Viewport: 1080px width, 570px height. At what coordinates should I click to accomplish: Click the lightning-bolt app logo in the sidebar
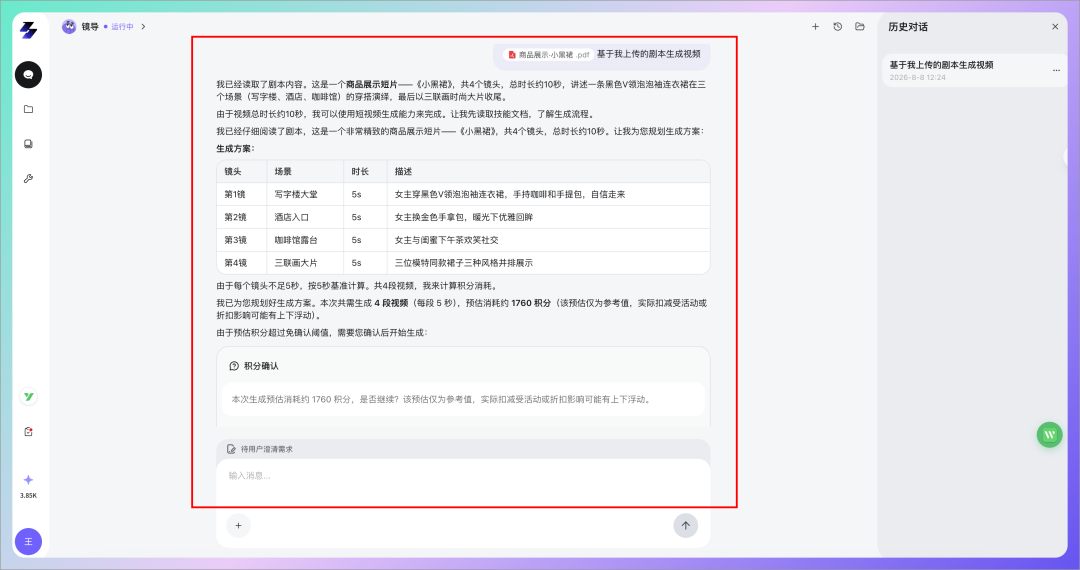click(28, 30)
